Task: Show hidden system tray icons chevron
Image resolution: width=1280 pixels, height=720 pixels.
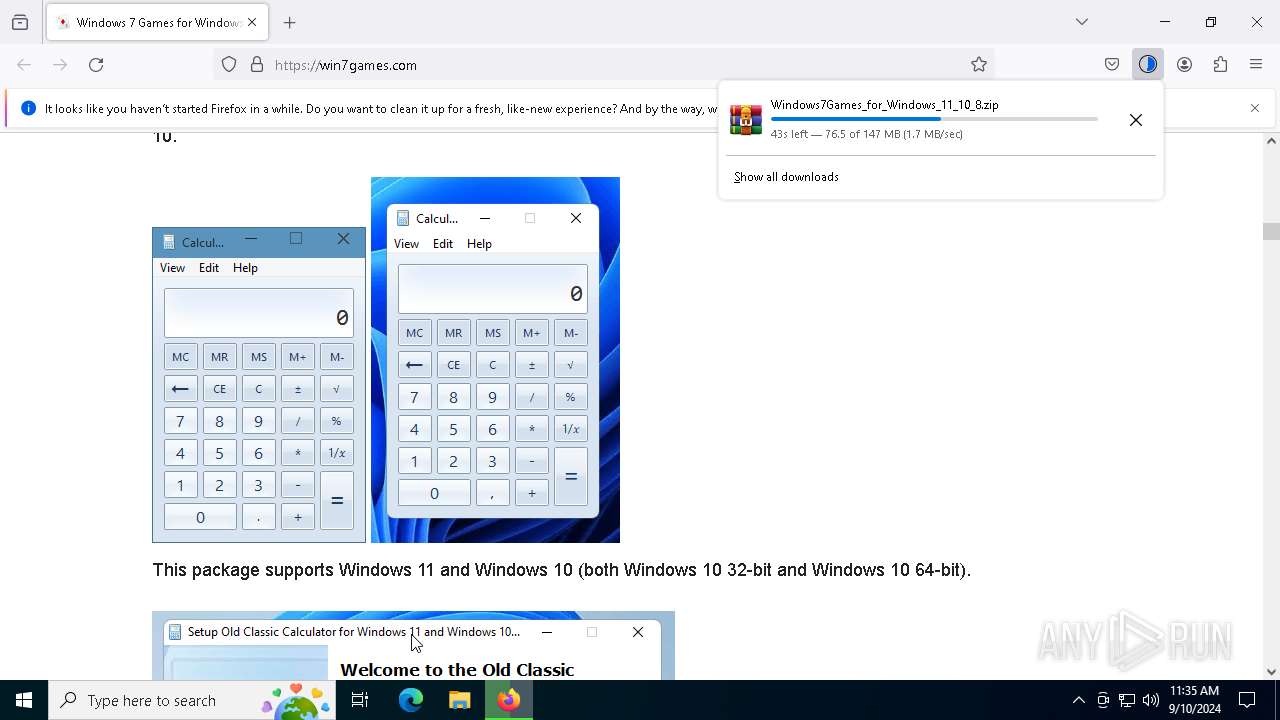Action: 1078,700
